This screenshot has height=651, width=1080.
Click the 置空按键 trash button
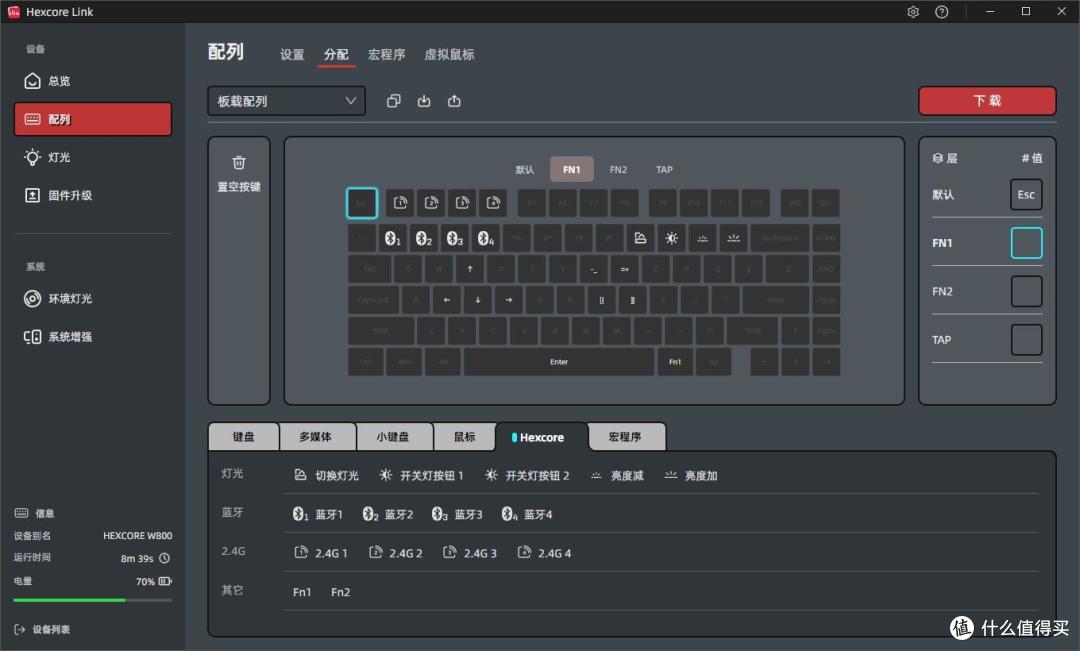pos(239,174)
